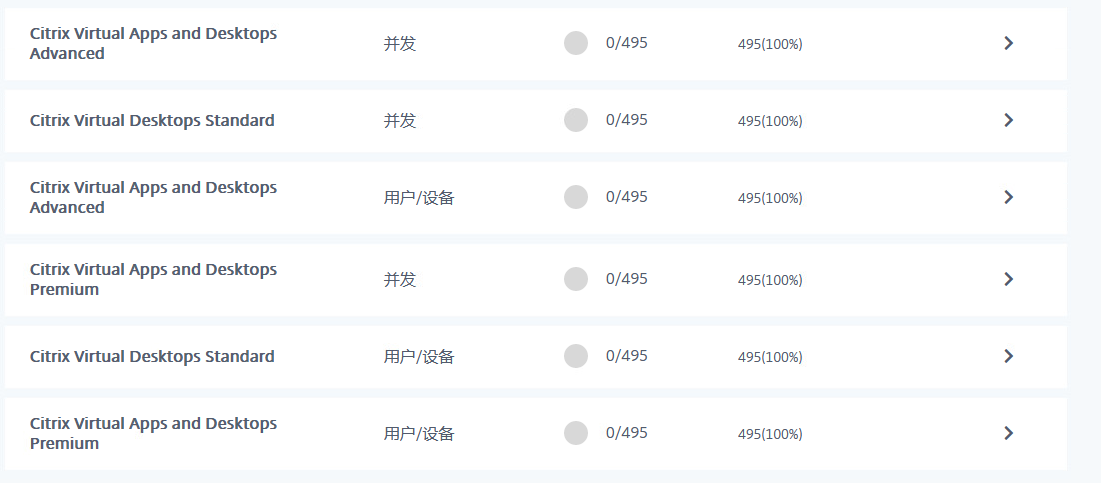Image resolution: width=1101 pixels, height=483 pixels.
Task: Click the usage circle for user/device (用户/设备) Advanced license
Action: tap(576, 197)
